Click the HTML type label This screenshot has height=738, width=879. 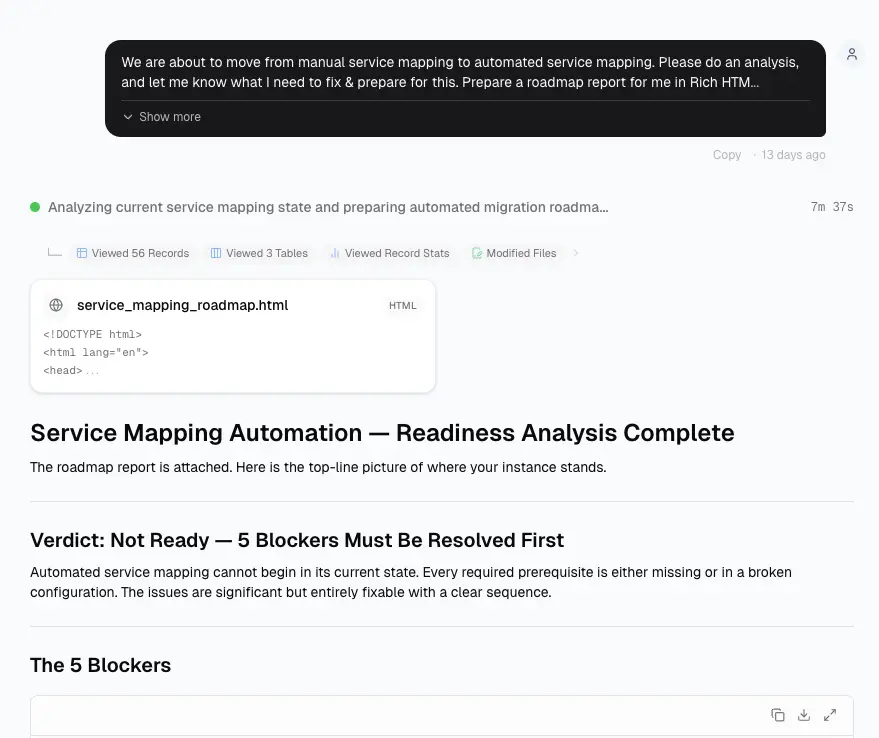[403, 306]
